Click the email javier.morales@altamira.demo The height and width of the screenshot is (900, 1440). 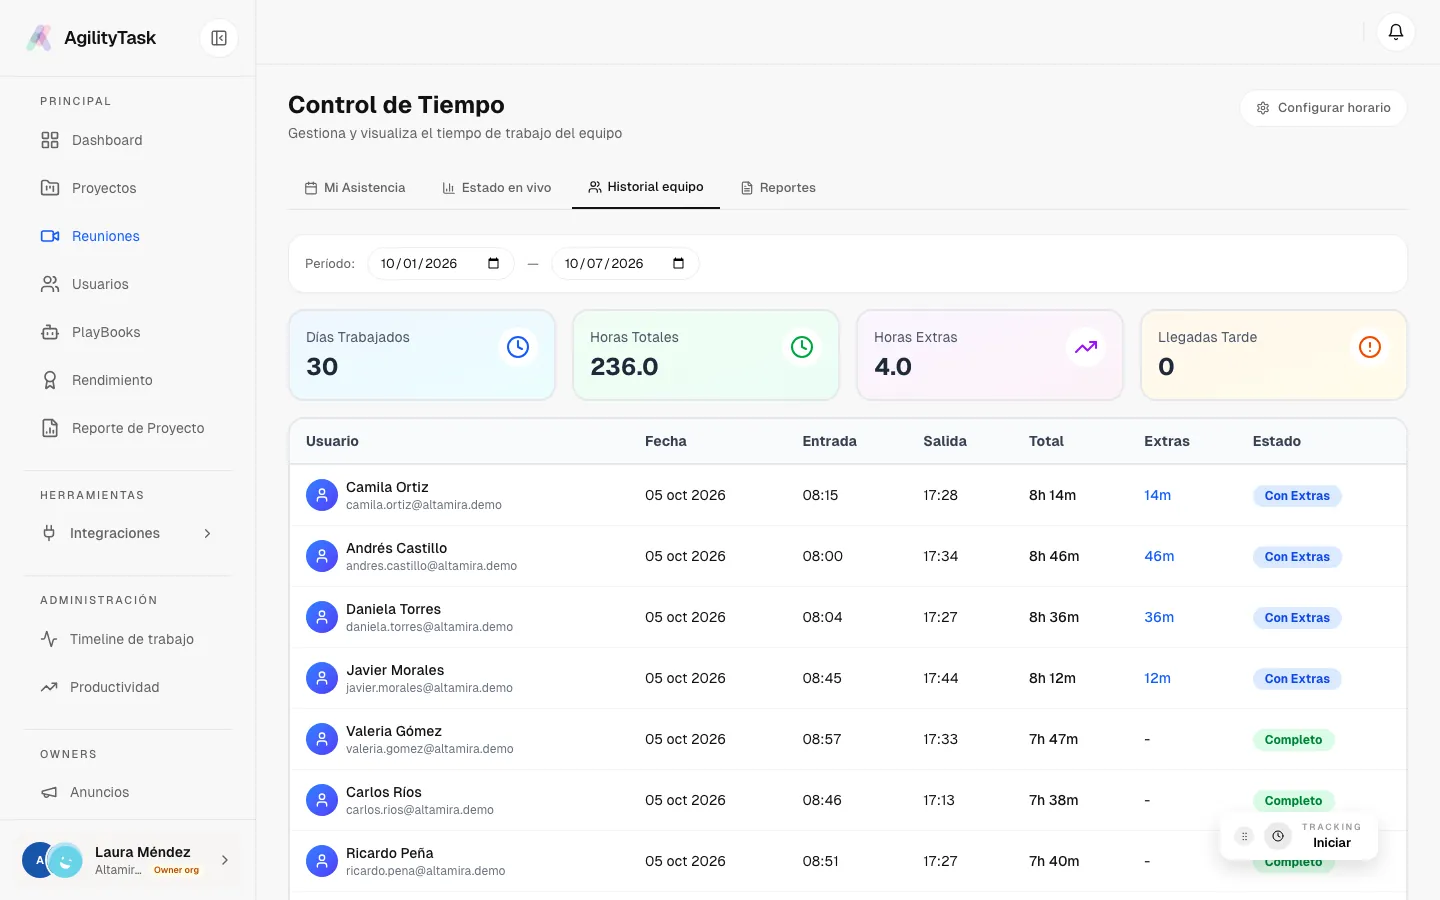click(429, 688)
